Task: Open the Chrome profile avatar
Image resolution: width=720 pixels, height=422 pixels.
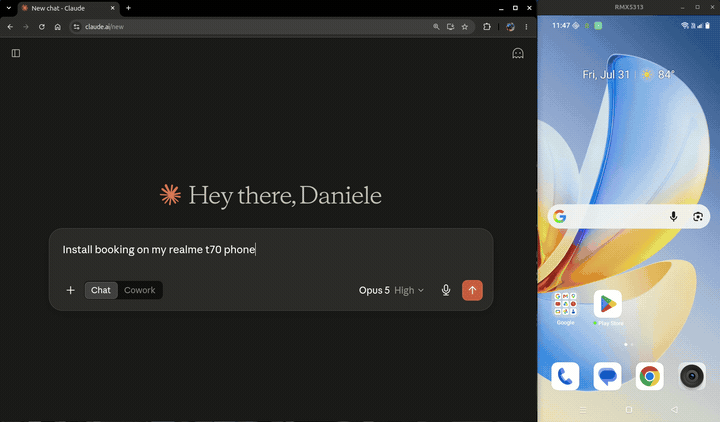Action: (x=510, y=27)
